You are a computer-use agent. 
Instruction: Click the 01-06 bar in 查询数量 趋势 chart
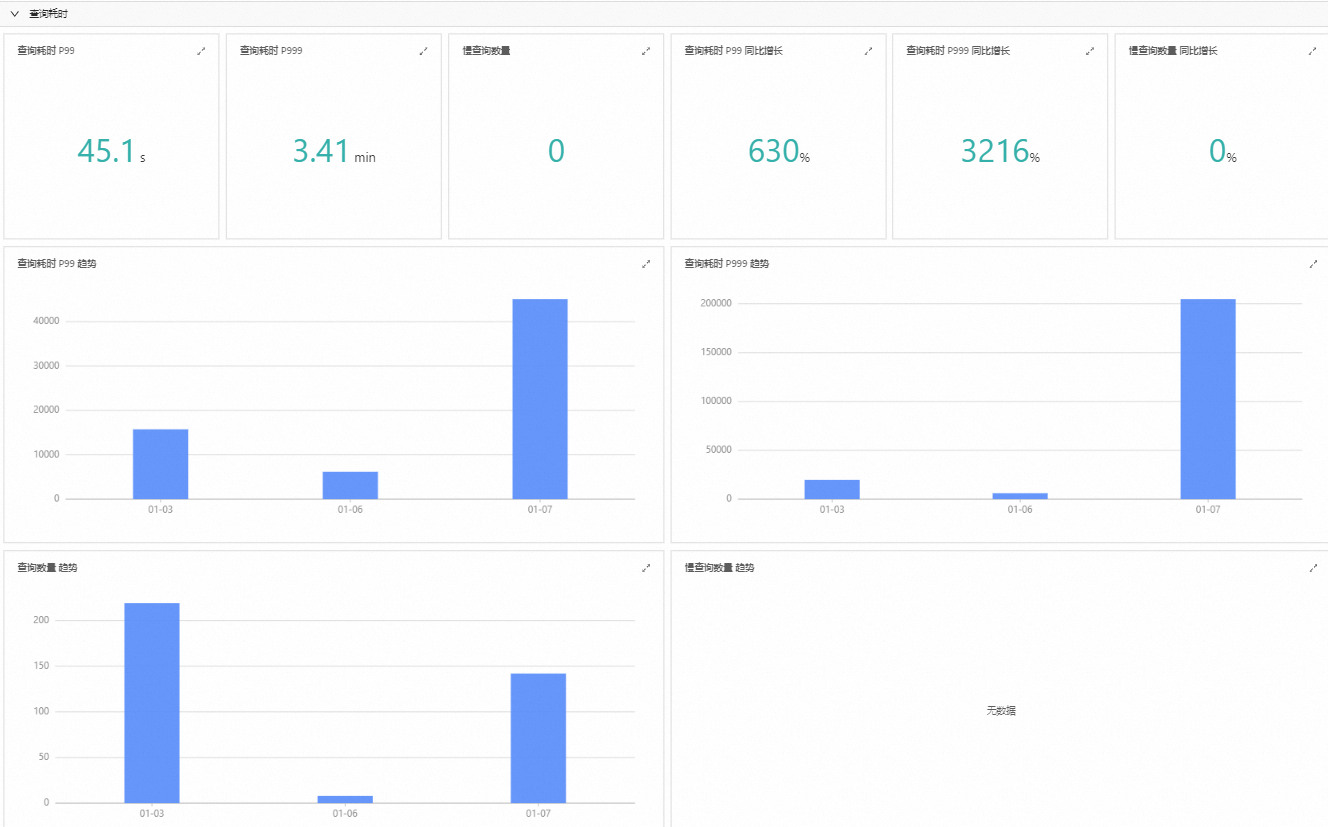point(345,799)
